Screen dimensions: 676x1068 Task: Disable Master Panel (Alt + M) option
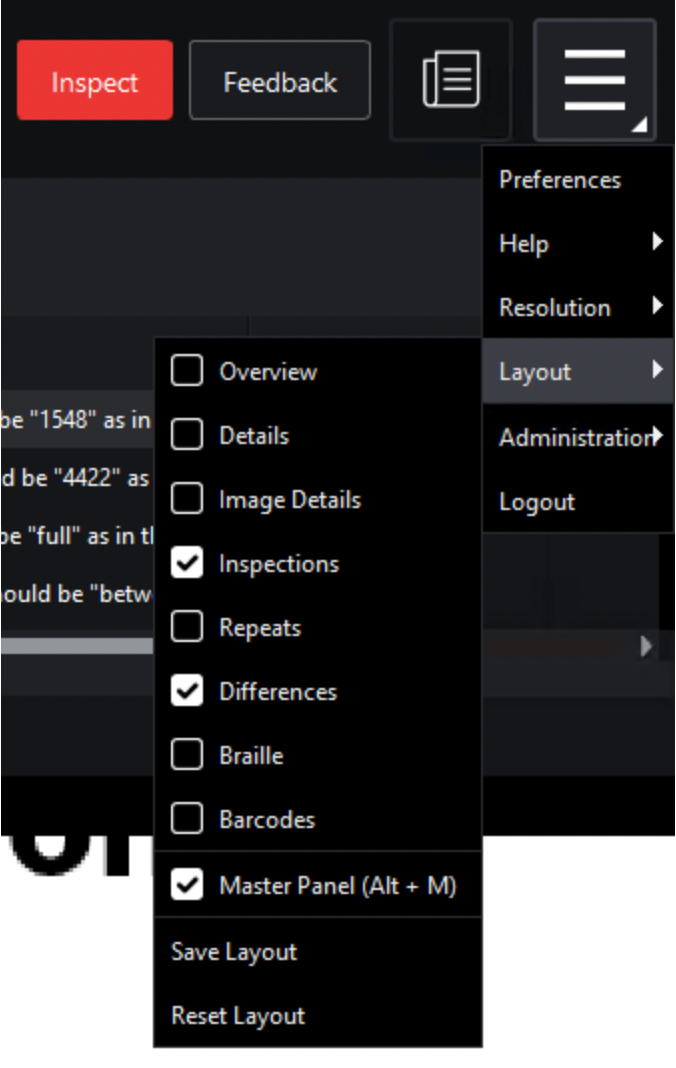[x=187, y=885]
